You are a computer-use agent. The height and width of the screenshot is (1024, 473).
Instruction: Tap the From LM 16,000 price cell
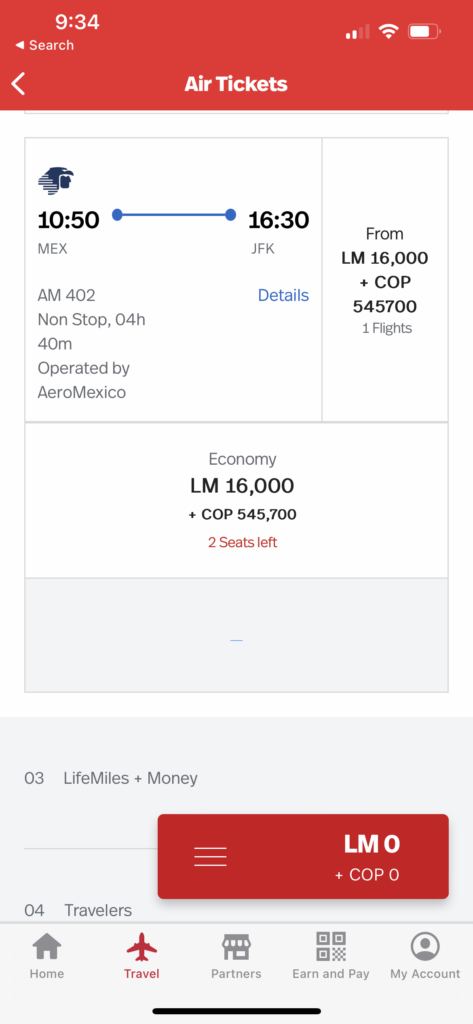tap(385, 280)
